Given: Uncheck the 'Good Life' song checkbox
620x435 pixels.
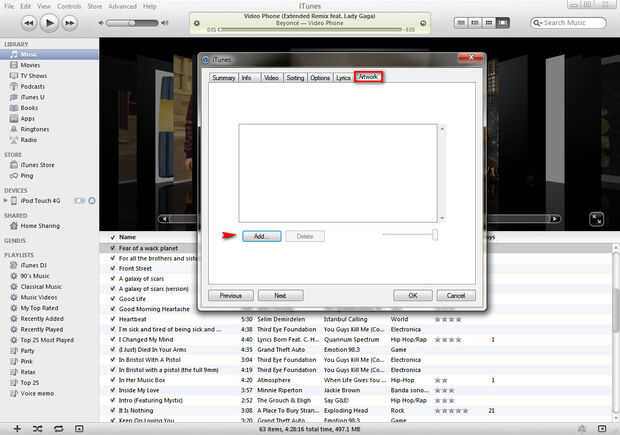Looking at the screenshot, I should [x=113, y=299].
